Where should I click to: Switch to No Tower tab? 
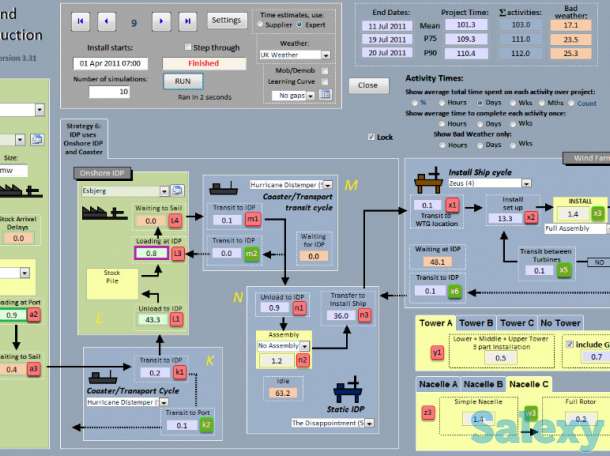tap(560, 323)
